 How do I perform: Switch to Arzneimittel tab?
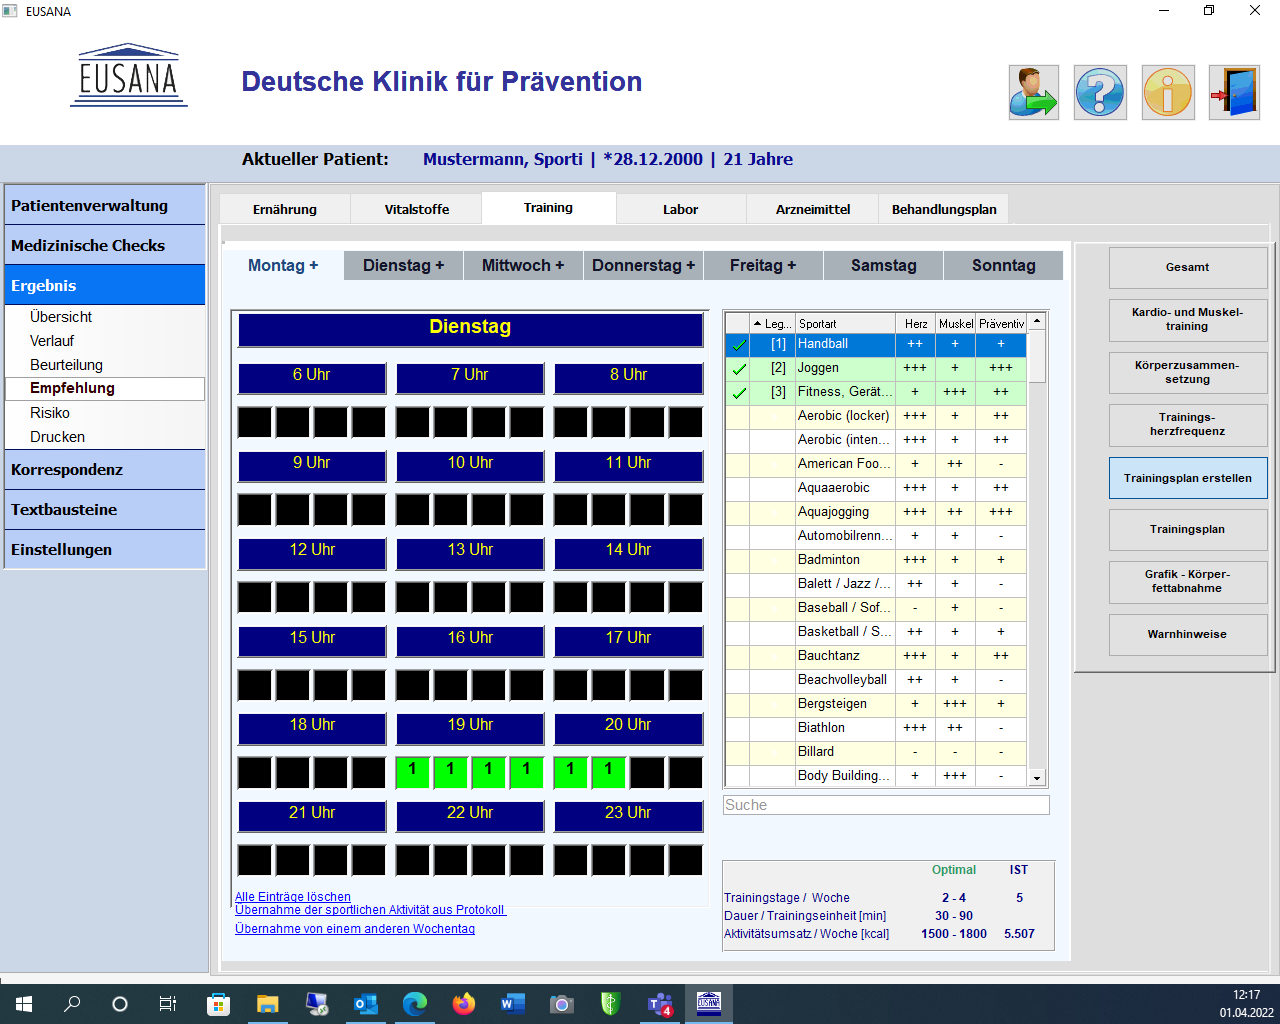pos(813,209)
